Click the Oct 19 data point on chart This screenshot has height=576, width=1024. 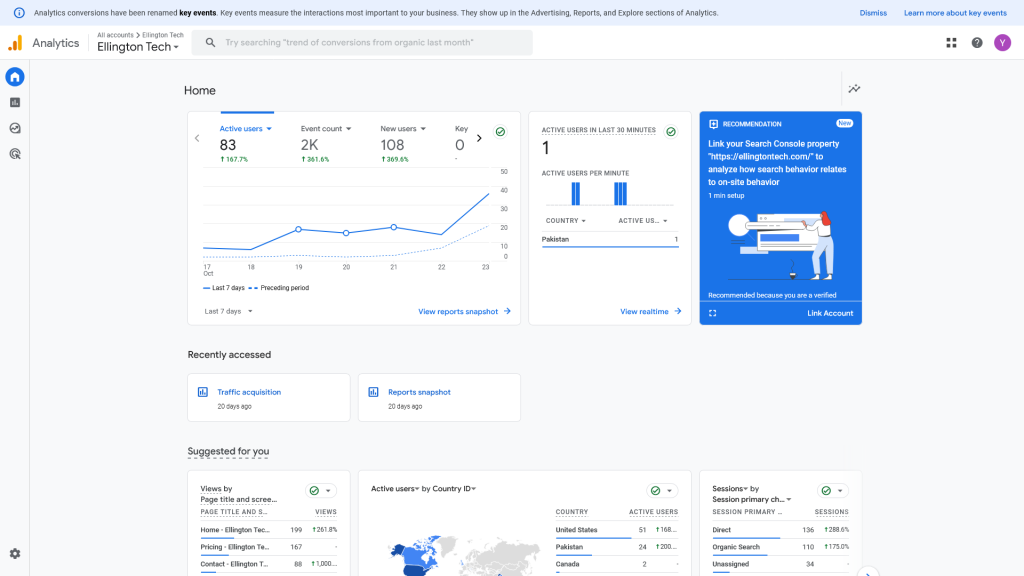pos(298,229)
